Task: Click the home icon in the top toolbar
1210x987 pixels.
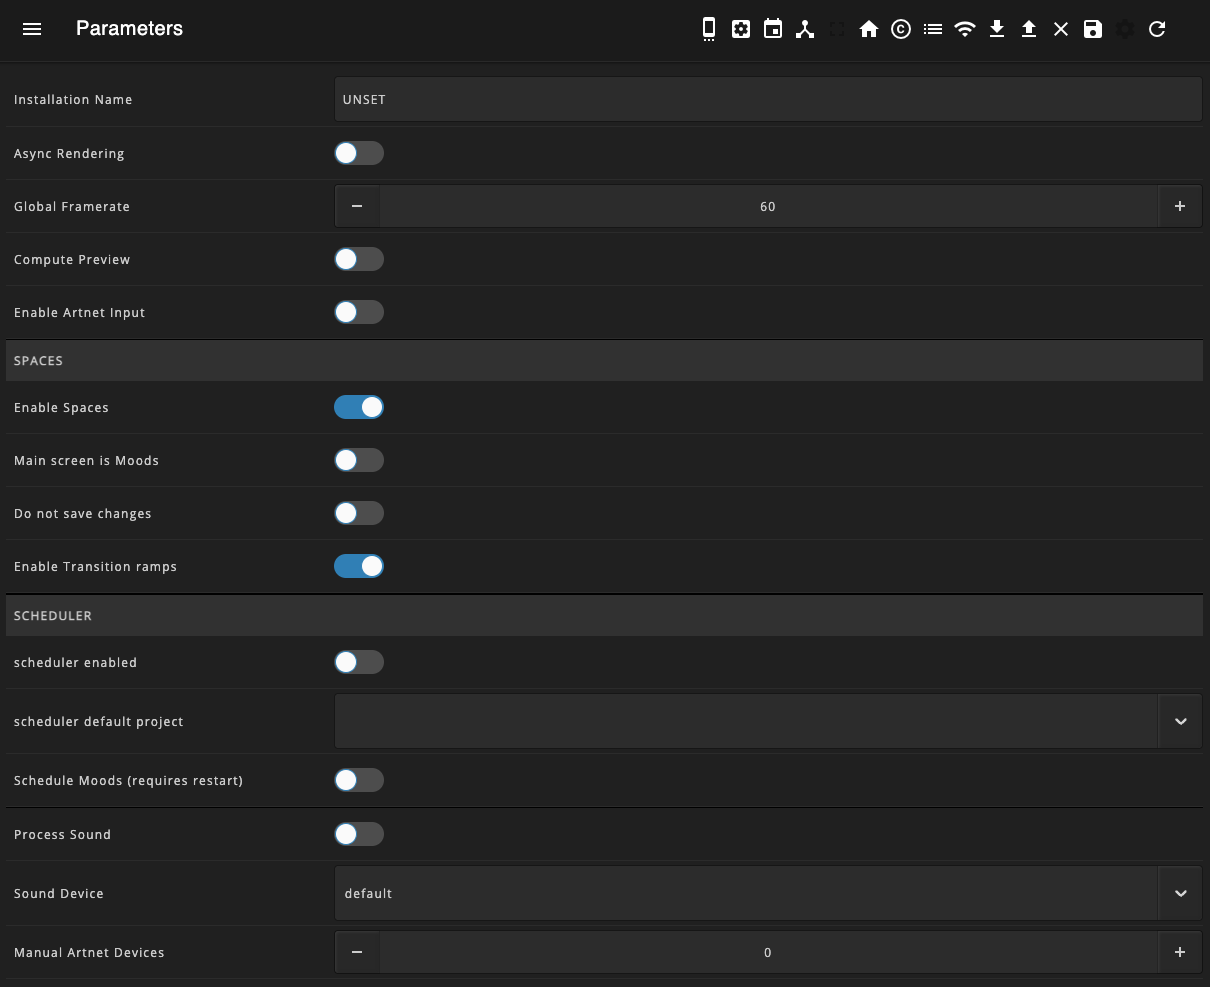Action: click(868, 29)
